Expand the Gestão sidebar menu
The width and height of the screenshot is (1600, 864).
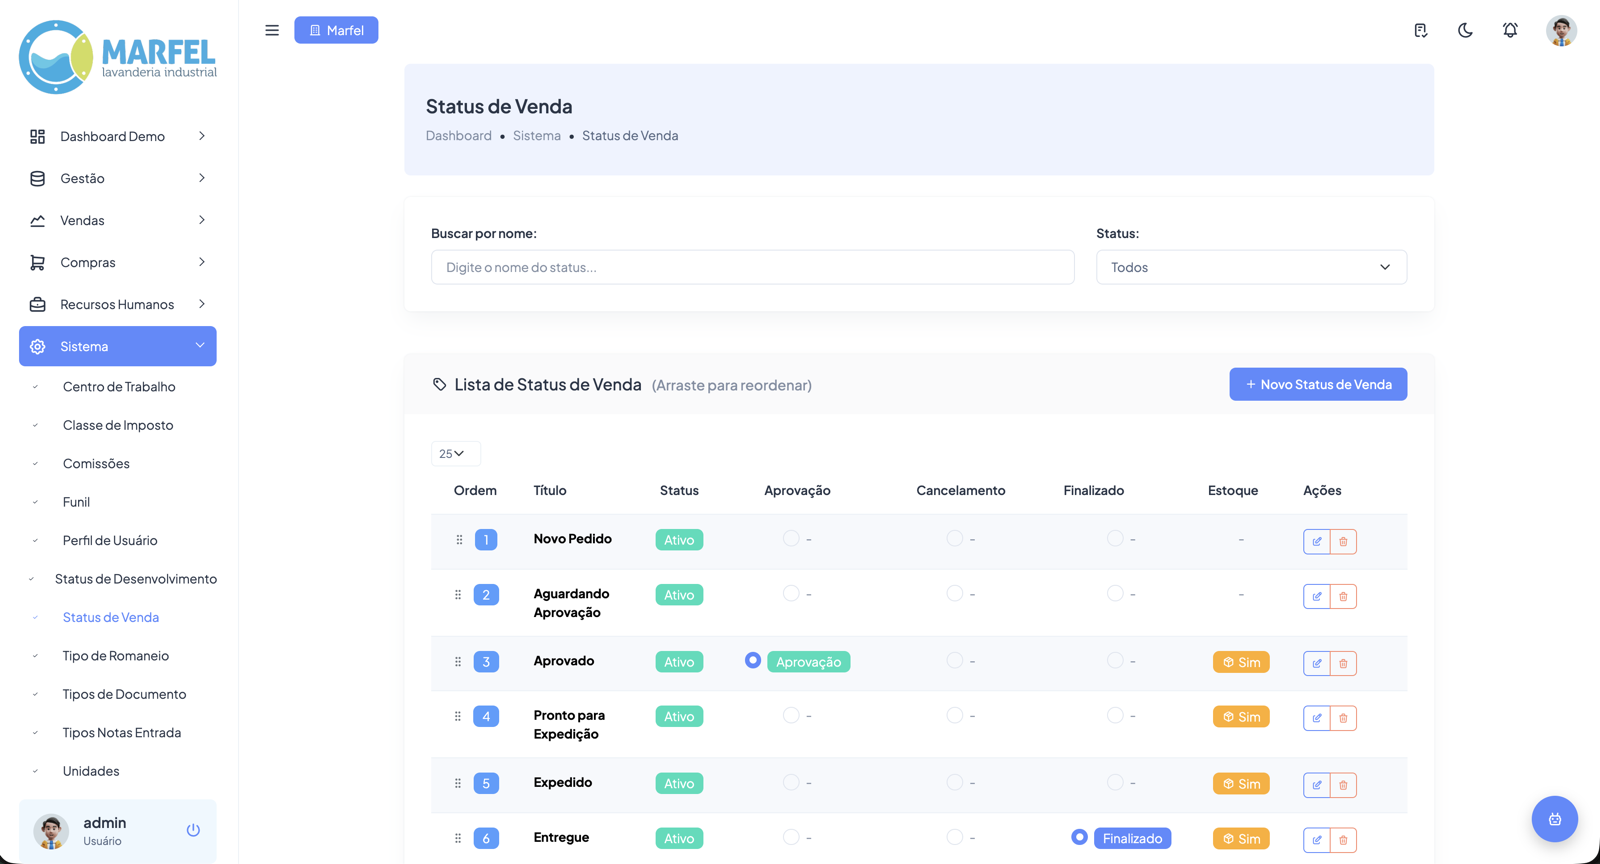118,178
